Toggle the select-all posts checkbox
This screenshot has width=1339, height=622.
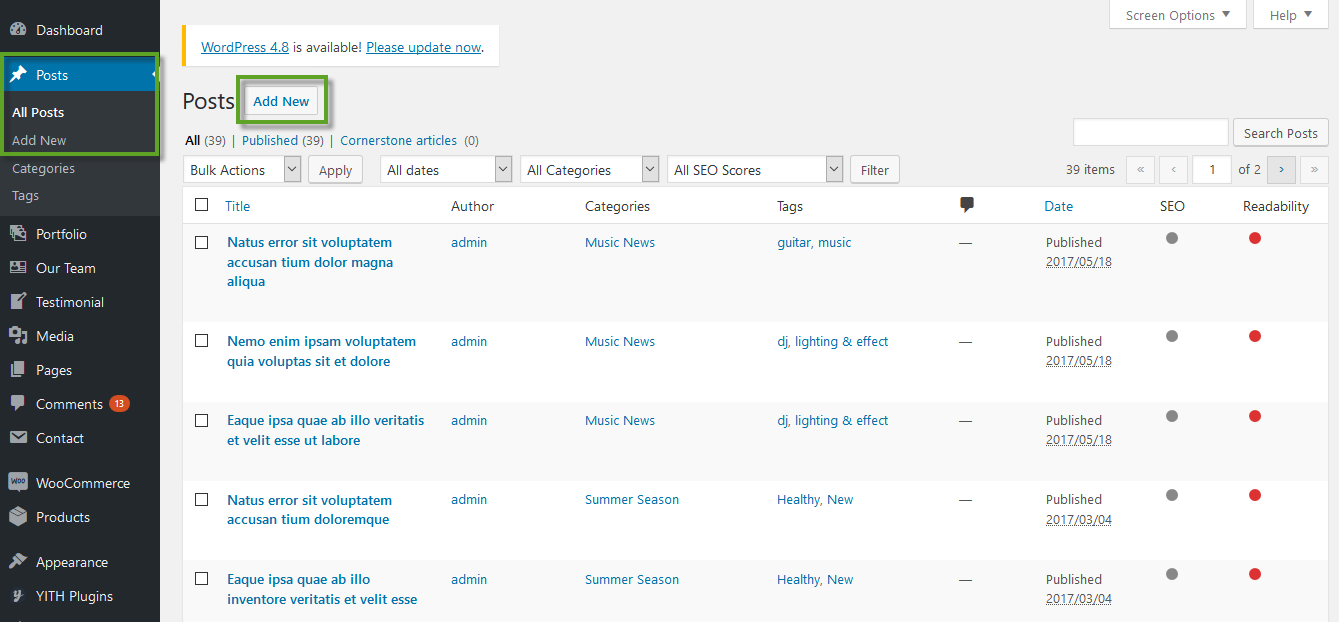(202, 205)
